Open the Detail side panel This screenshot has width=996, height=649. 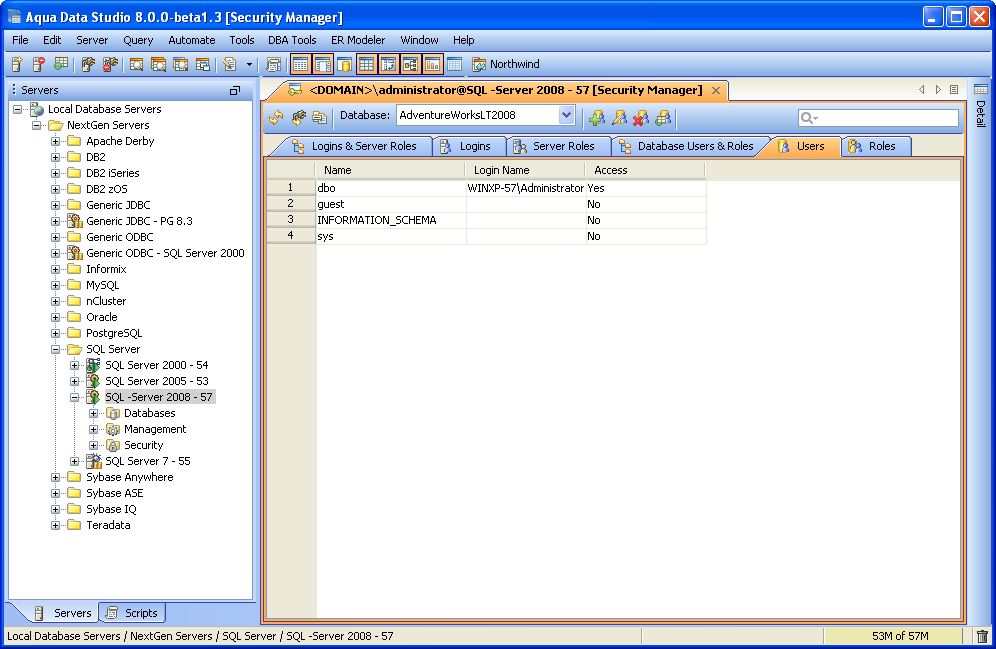pos(981,105)
